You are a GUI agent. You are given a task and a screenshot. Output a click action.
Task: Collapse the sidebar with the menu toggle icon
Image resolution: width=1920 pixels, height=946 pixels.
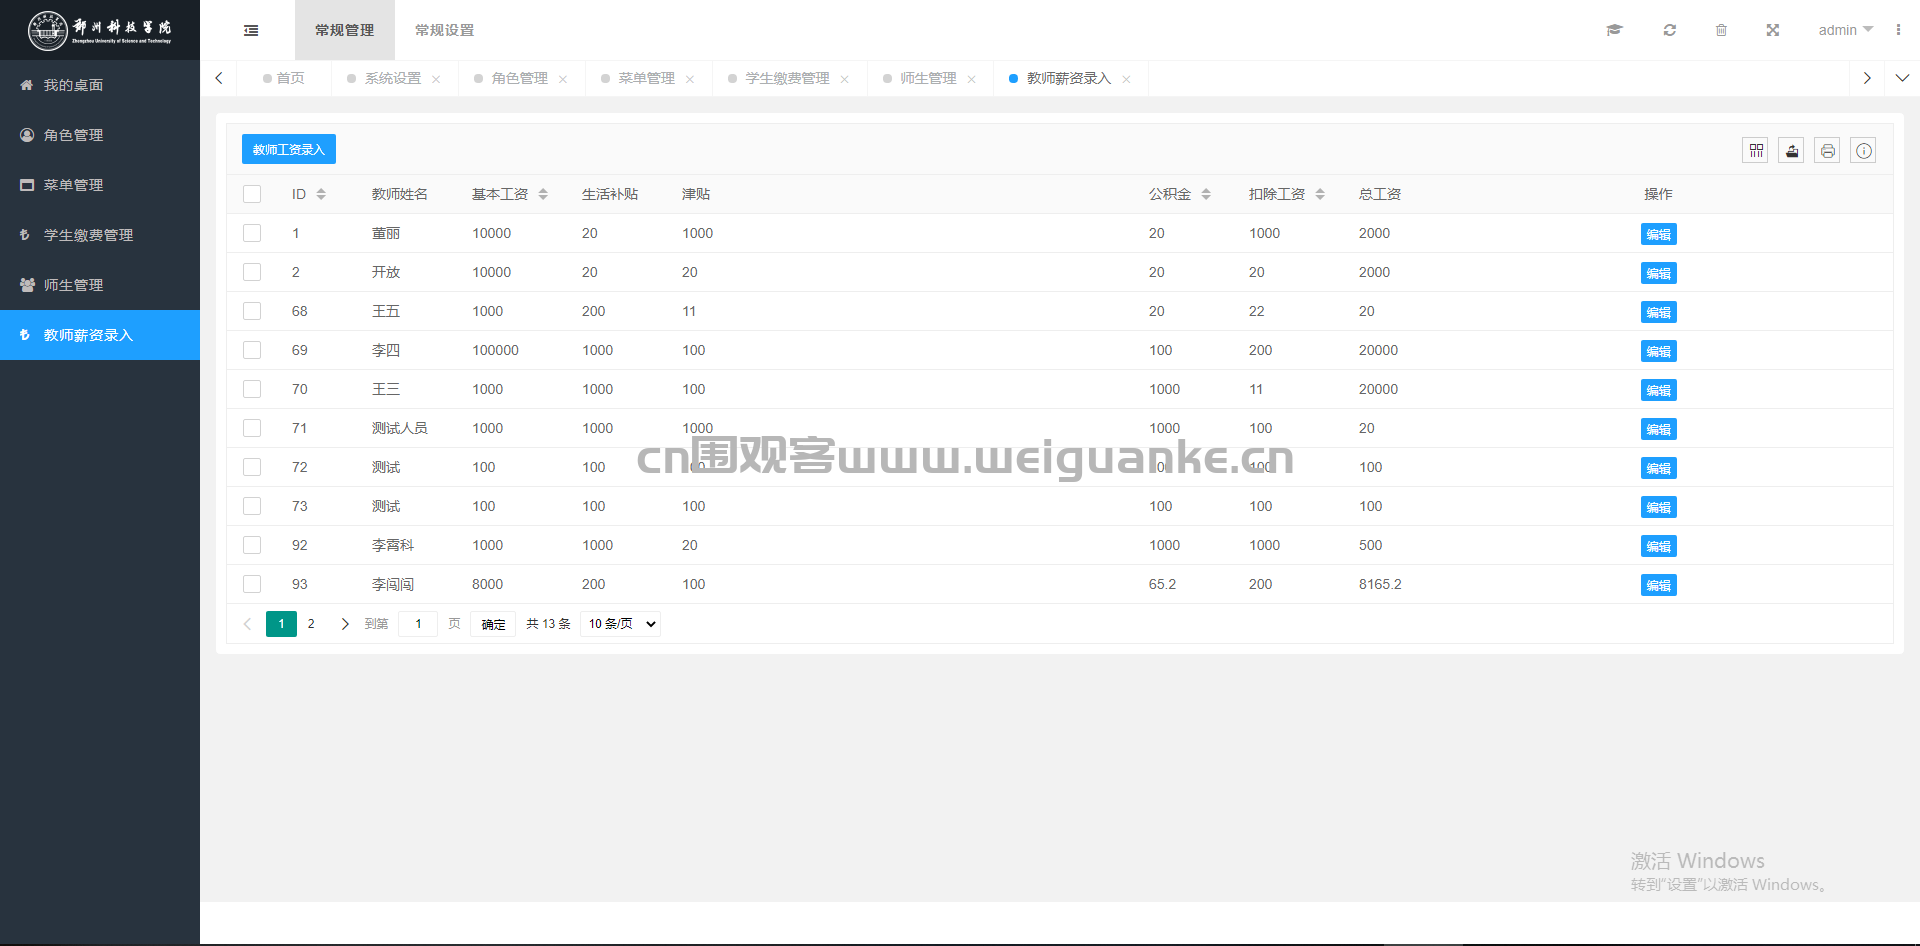tap(251, 30)
